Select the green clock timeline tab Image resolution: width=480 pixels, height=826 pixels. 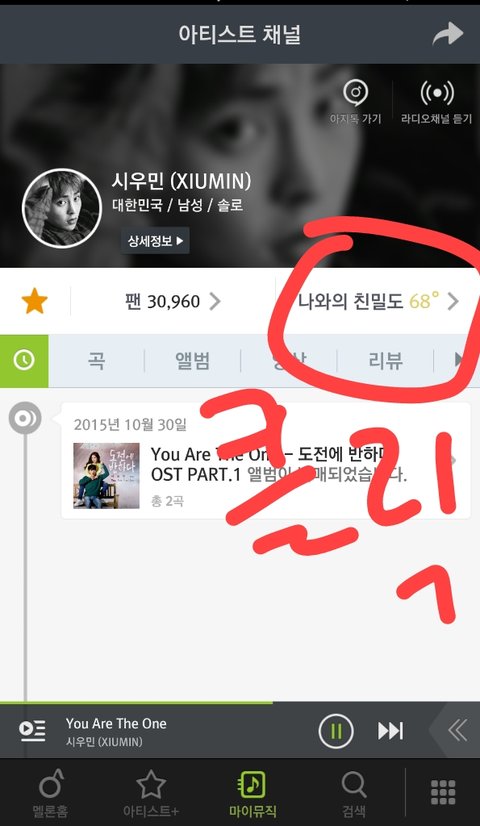pos(24,360)
